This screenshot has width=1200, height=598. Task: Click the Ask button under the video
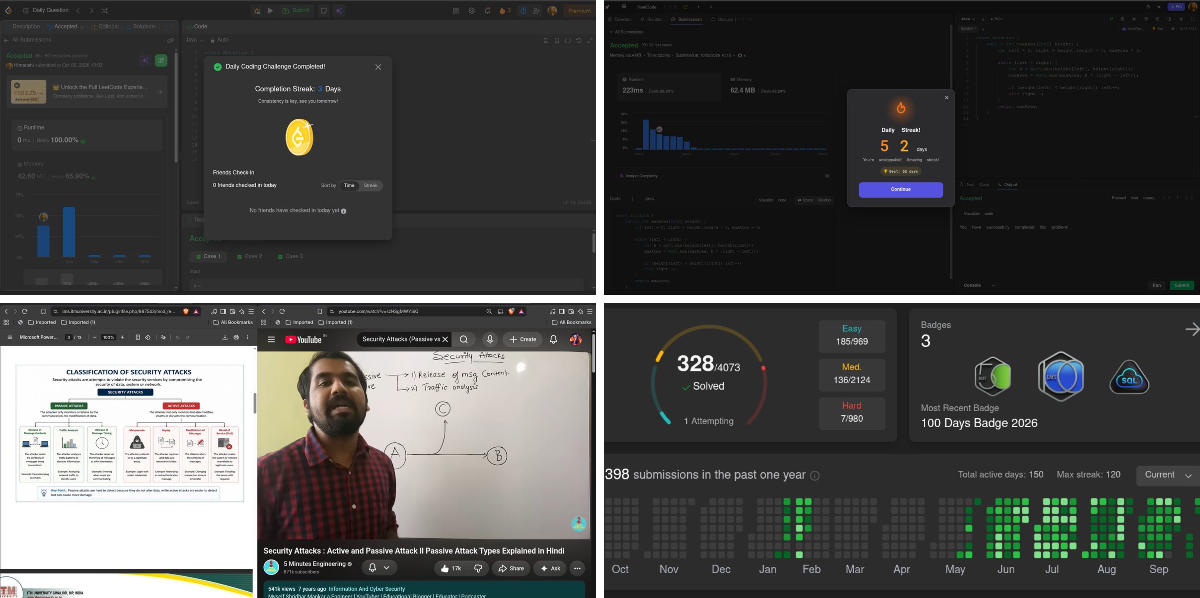tap(549, 568)
